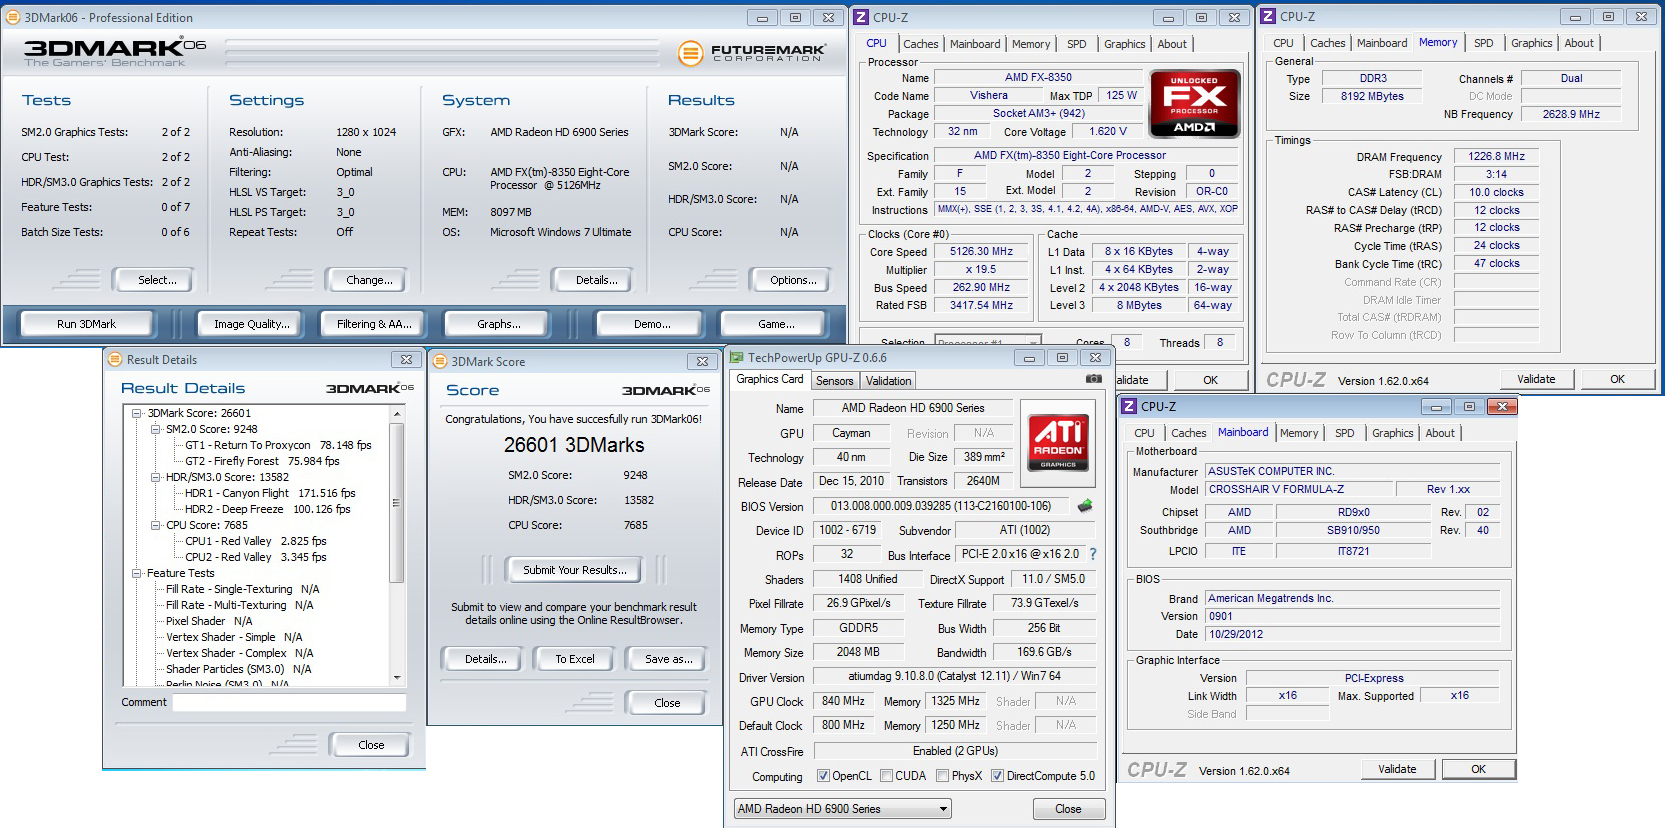Open the Graphs dialog in 3DMark06
Screen dimensions: 1665x837
tap(498, 324)
